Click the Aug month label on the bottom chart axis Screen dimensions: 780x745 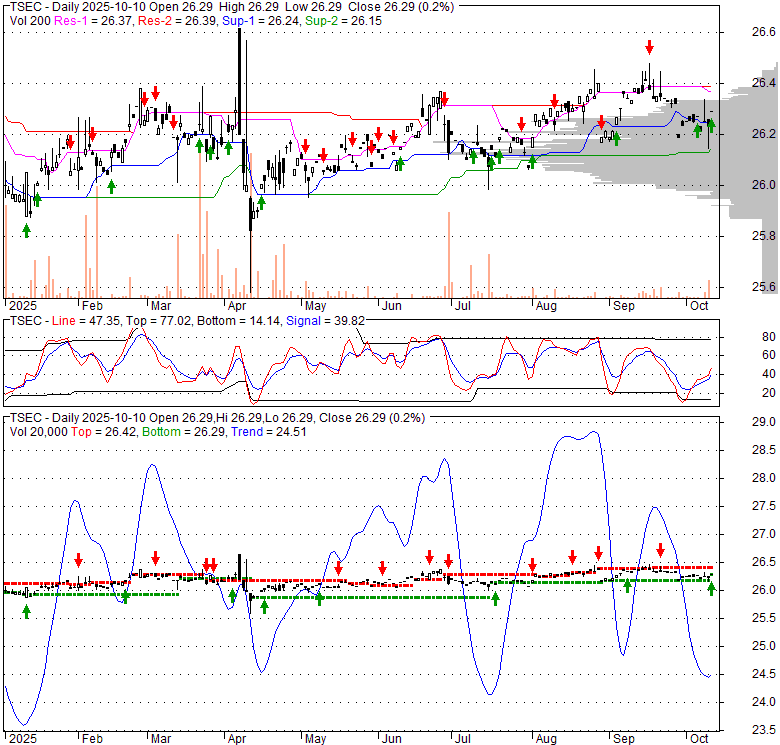point(544,734)
